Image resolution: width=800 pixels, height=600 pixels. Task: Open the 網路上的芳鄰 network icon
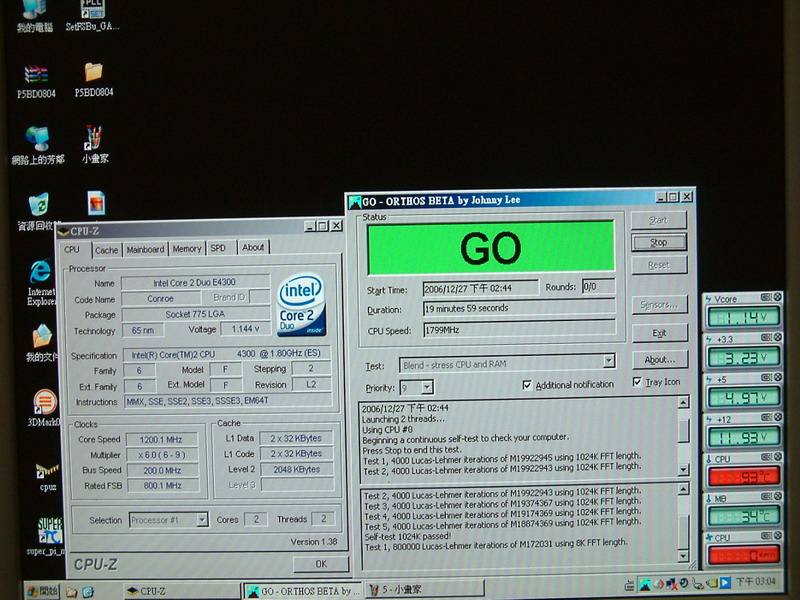[x=38, y=144]
